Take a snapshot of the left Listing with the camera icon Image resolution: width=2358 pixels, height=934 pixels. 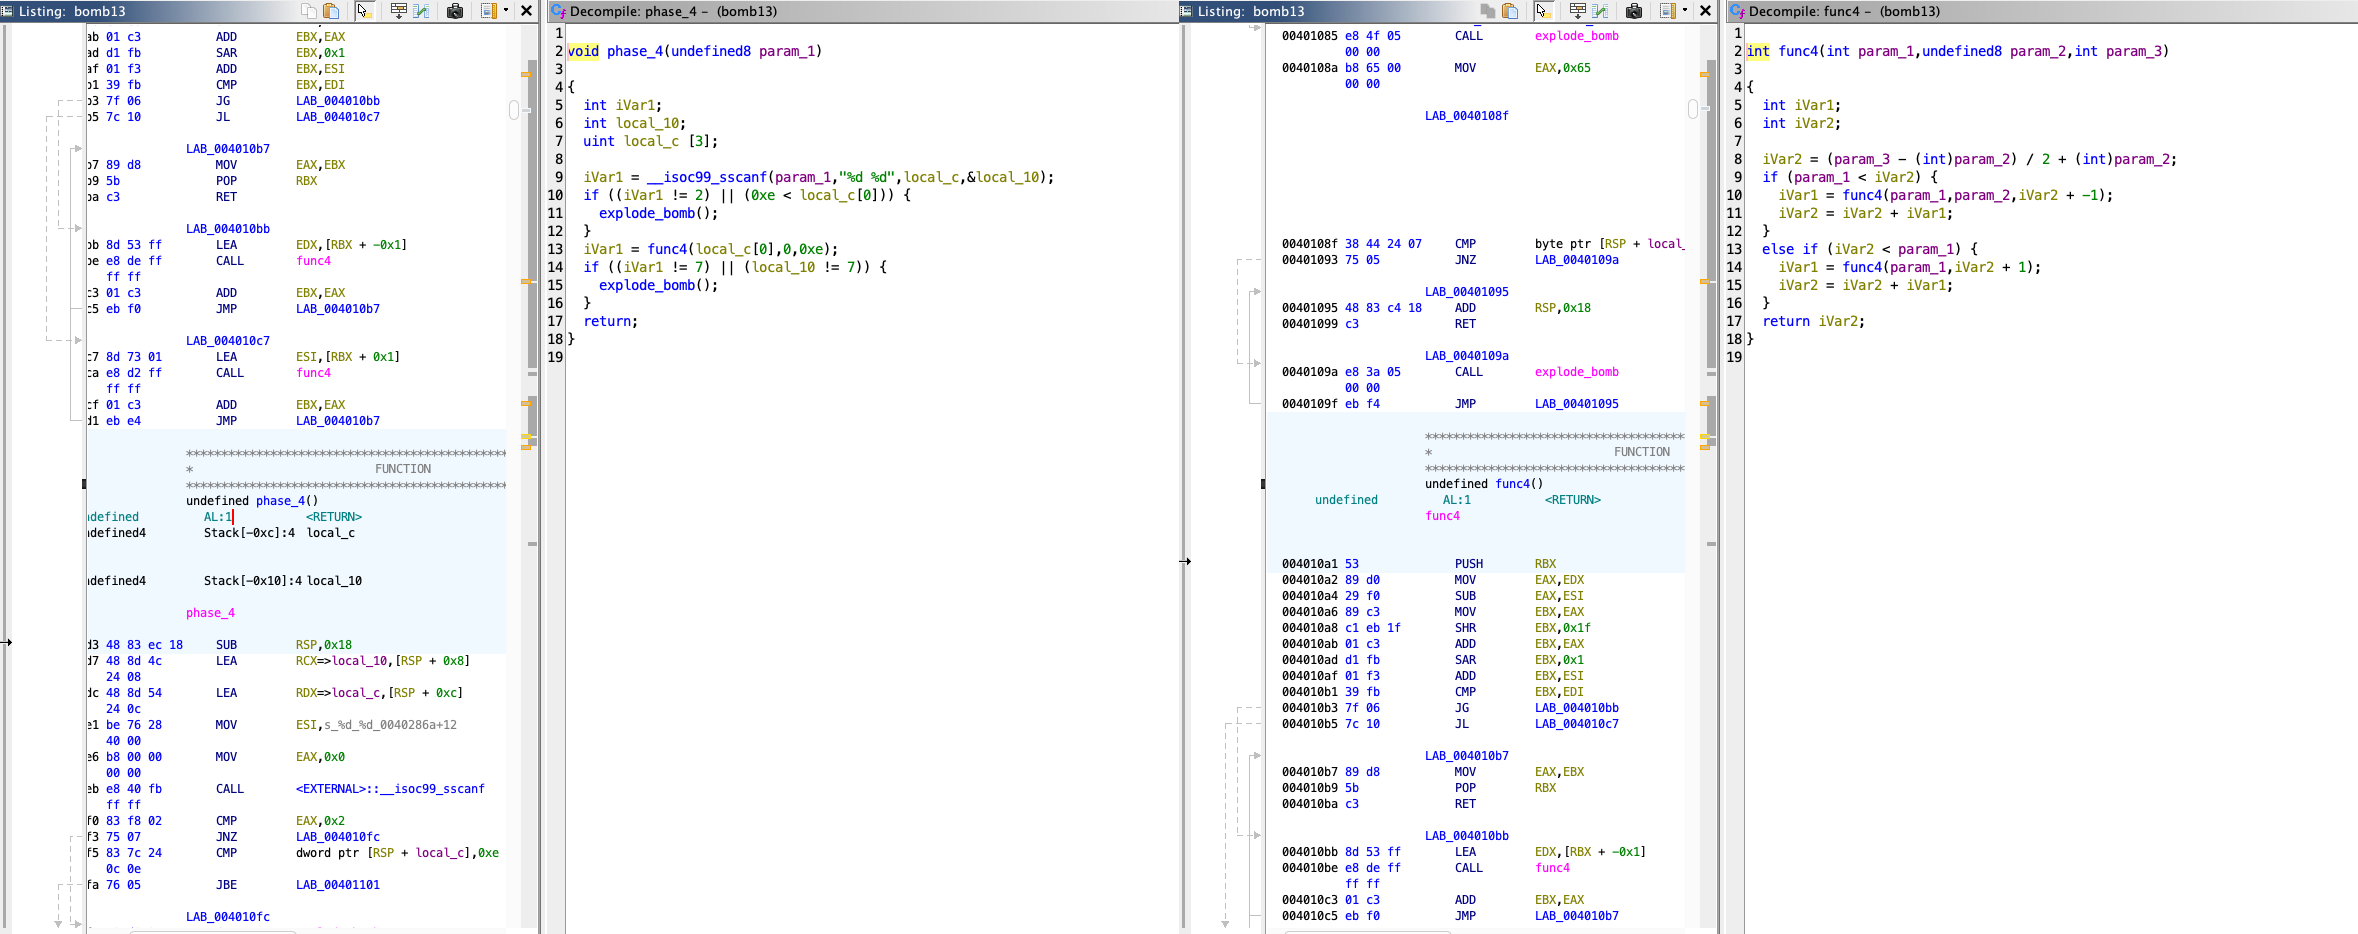tap(455, 11)
